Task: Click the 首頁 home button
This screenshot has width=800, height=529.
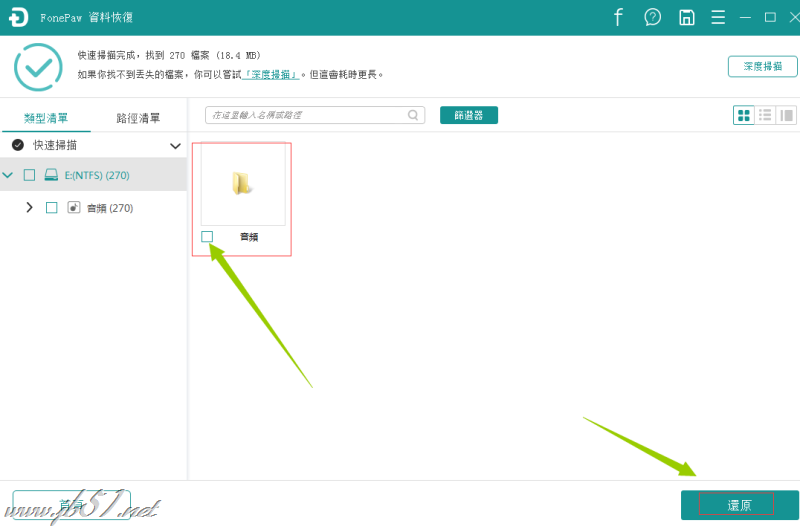Action: click(x=71, y=505)
